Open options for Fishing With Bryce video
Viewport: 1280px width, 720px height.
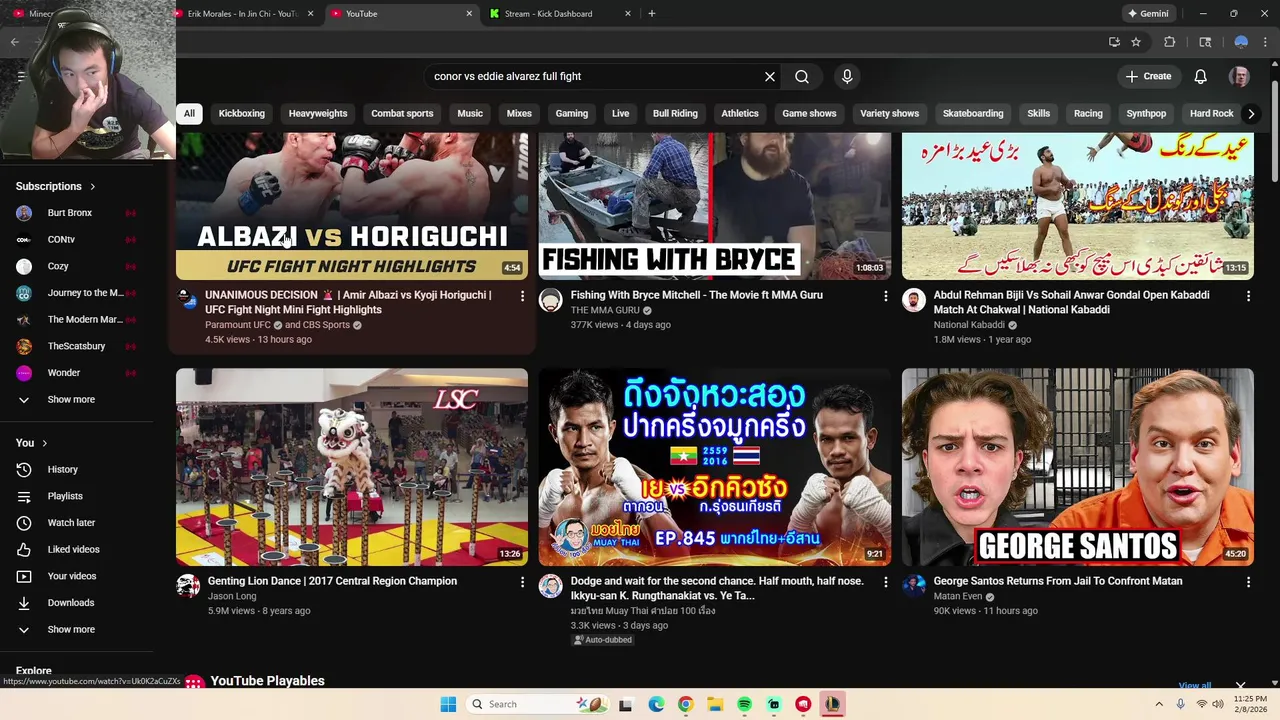click(885, 296)
